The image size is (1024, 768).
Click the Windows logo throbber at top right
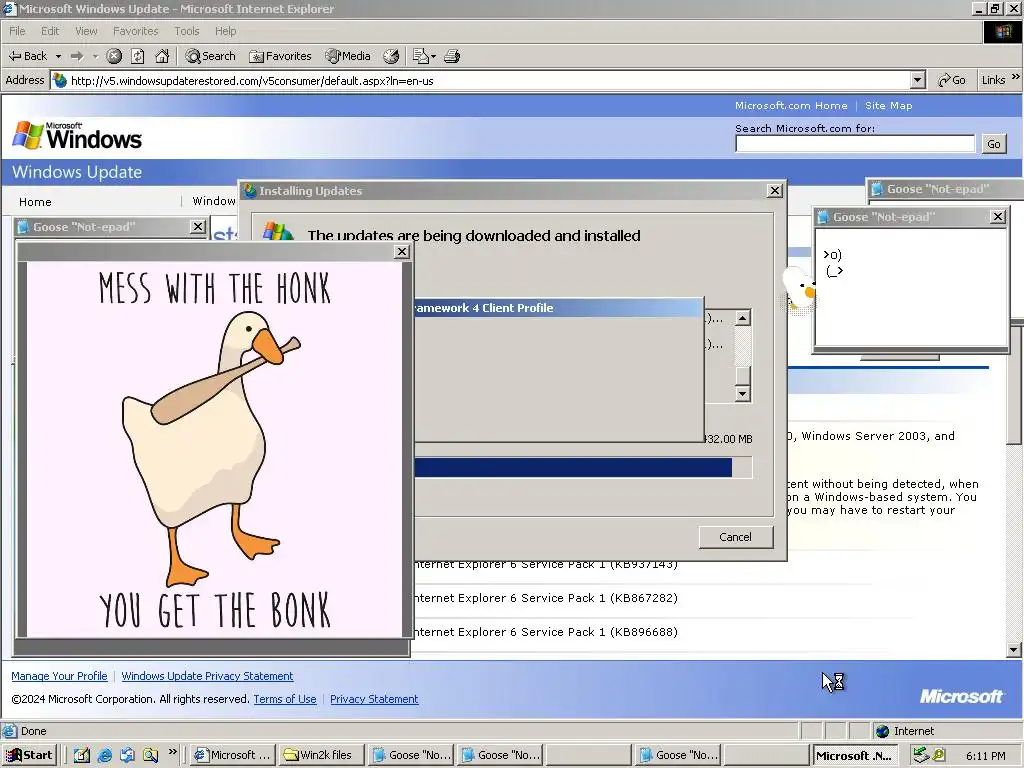pyautogui.click(x=1002, y=31)
